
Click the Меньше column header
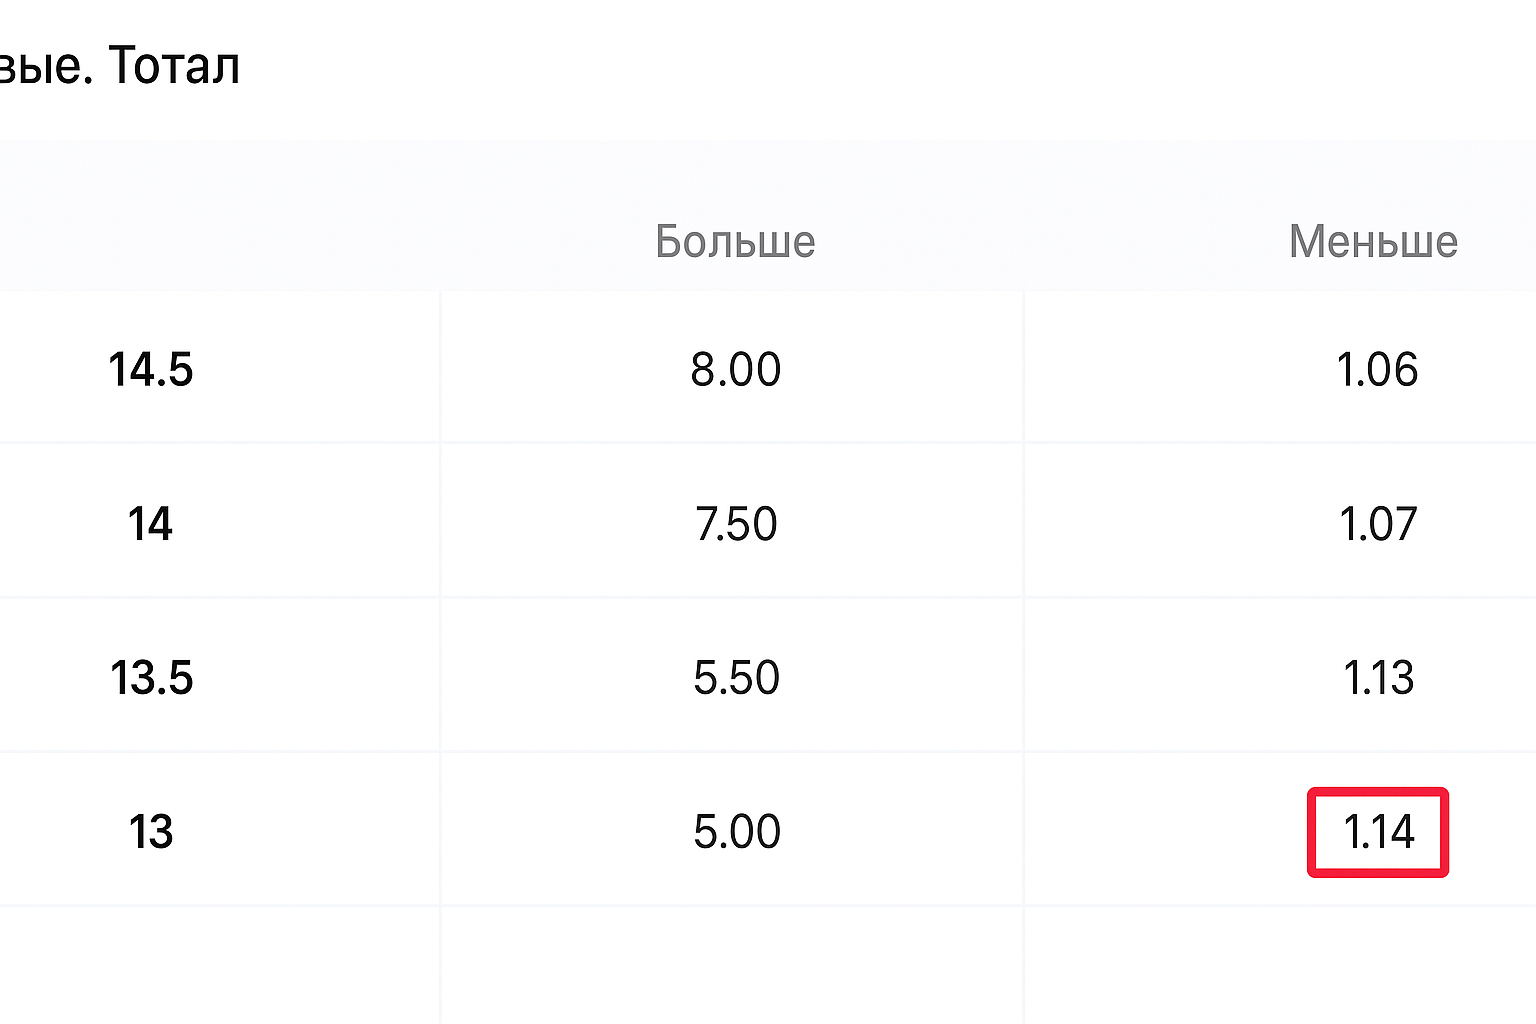point(1373,242)
